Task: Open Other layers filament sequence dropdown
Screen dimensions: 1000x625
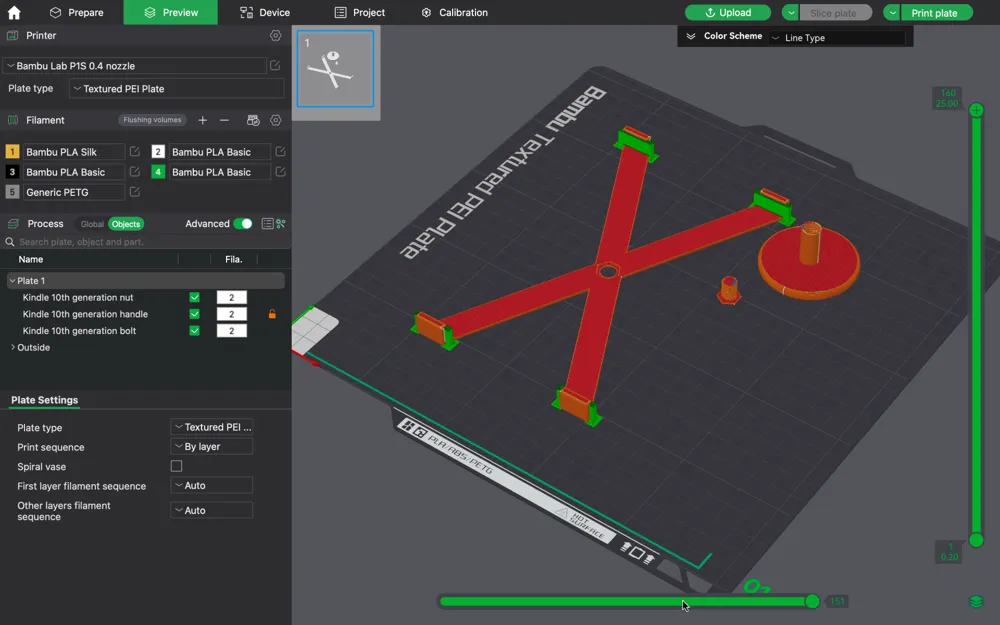Action: click(212, 510)
